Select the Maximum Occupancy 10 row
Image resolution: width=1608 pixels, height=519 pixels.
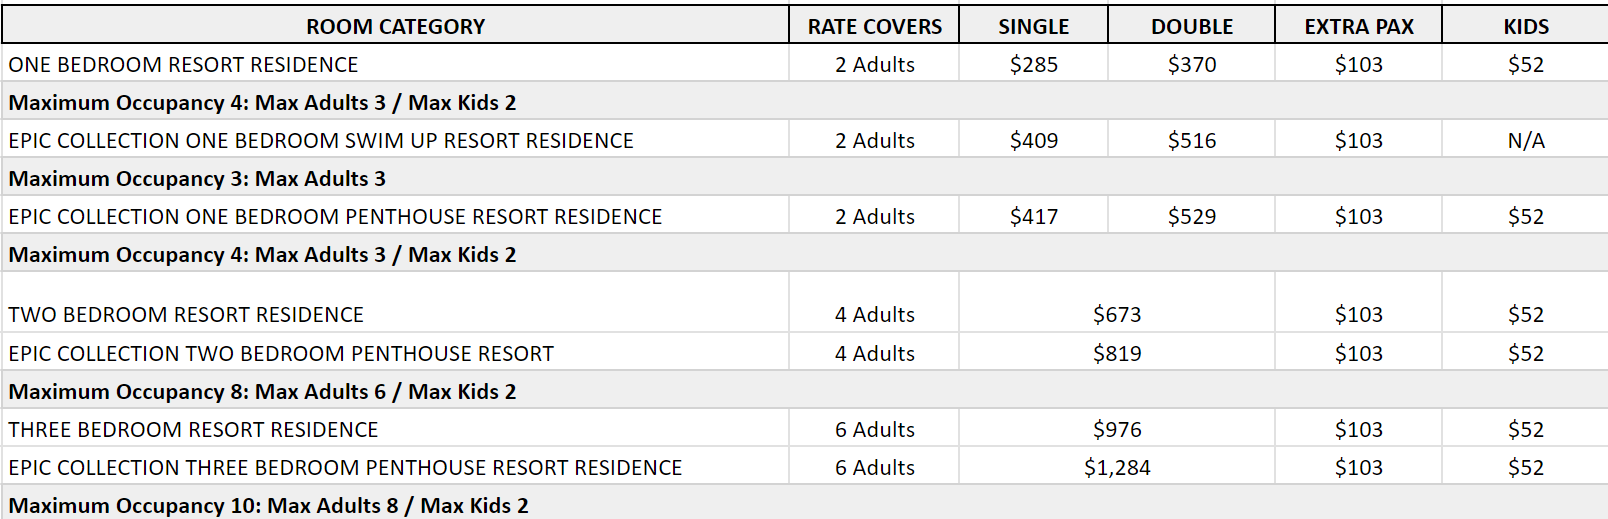click(x=804, y=503)
